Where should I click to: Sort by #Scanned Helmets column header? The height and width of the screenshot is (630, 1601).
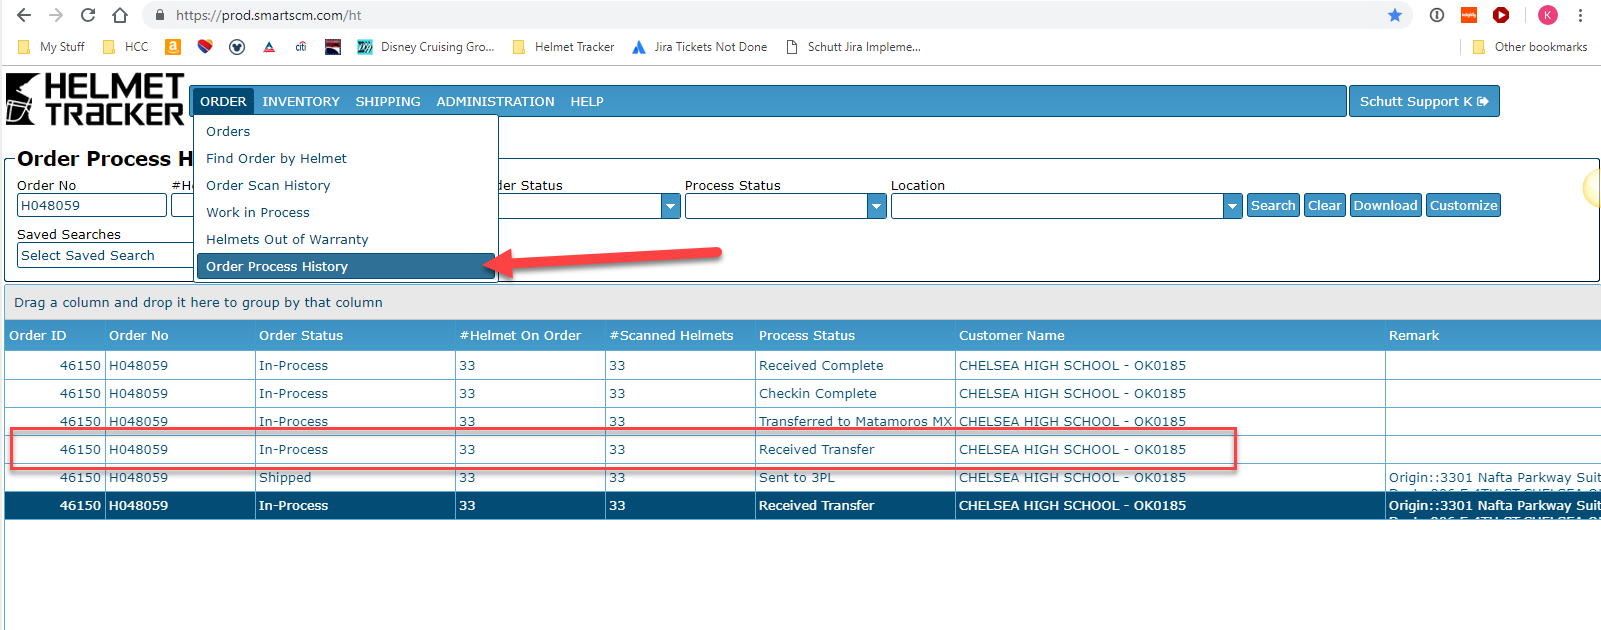click(680, 335)
